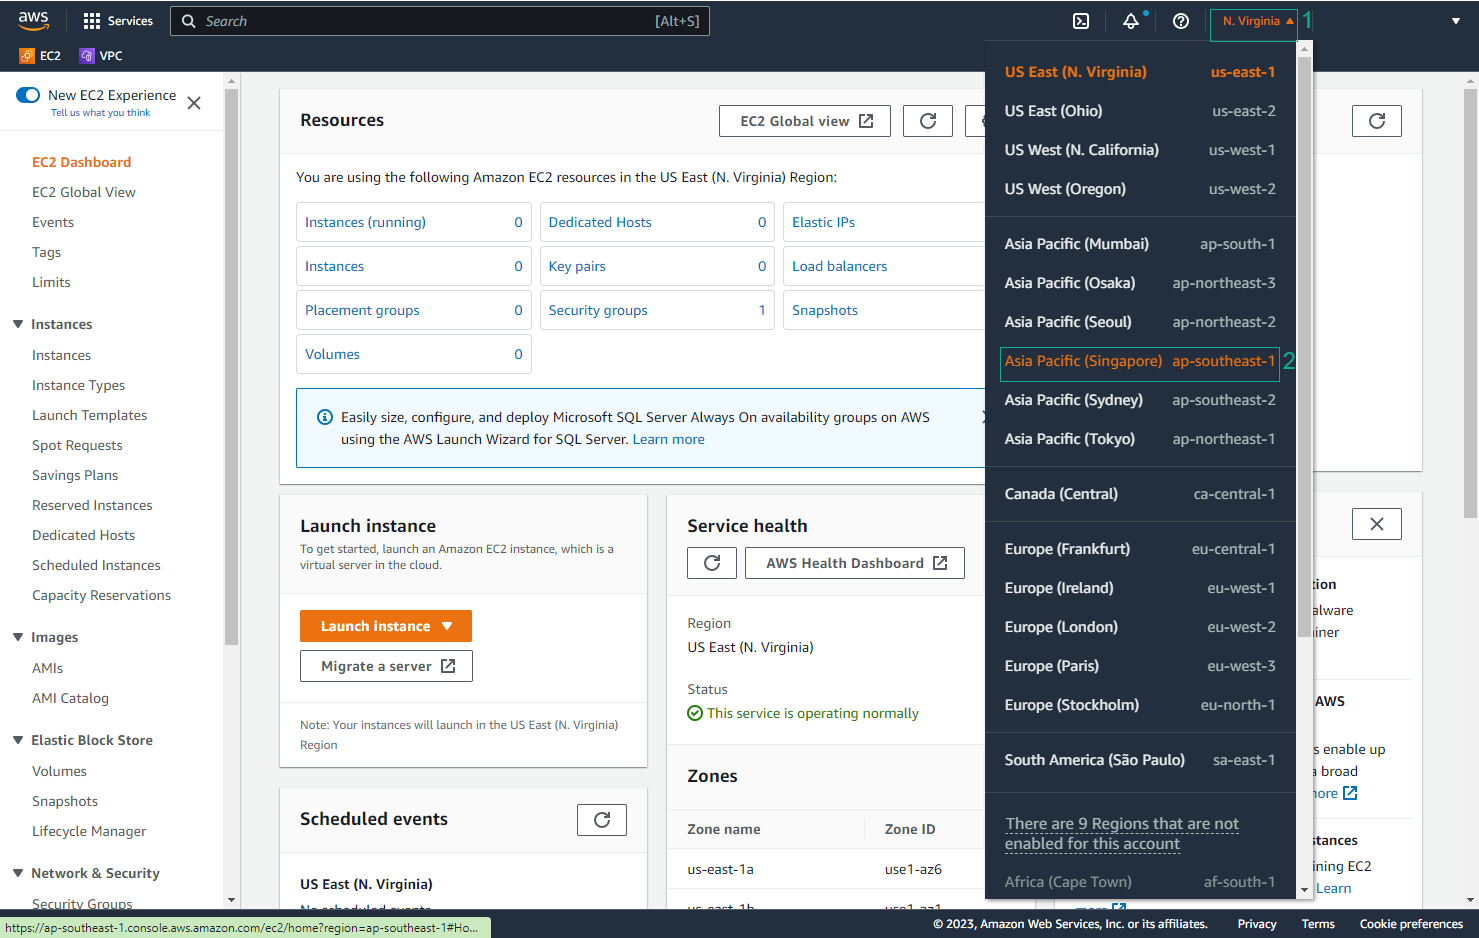Image resolution: width=1479 pixels, height=938 pixels.
Task: Click Tell us what you think link
Action: point(100,113)
